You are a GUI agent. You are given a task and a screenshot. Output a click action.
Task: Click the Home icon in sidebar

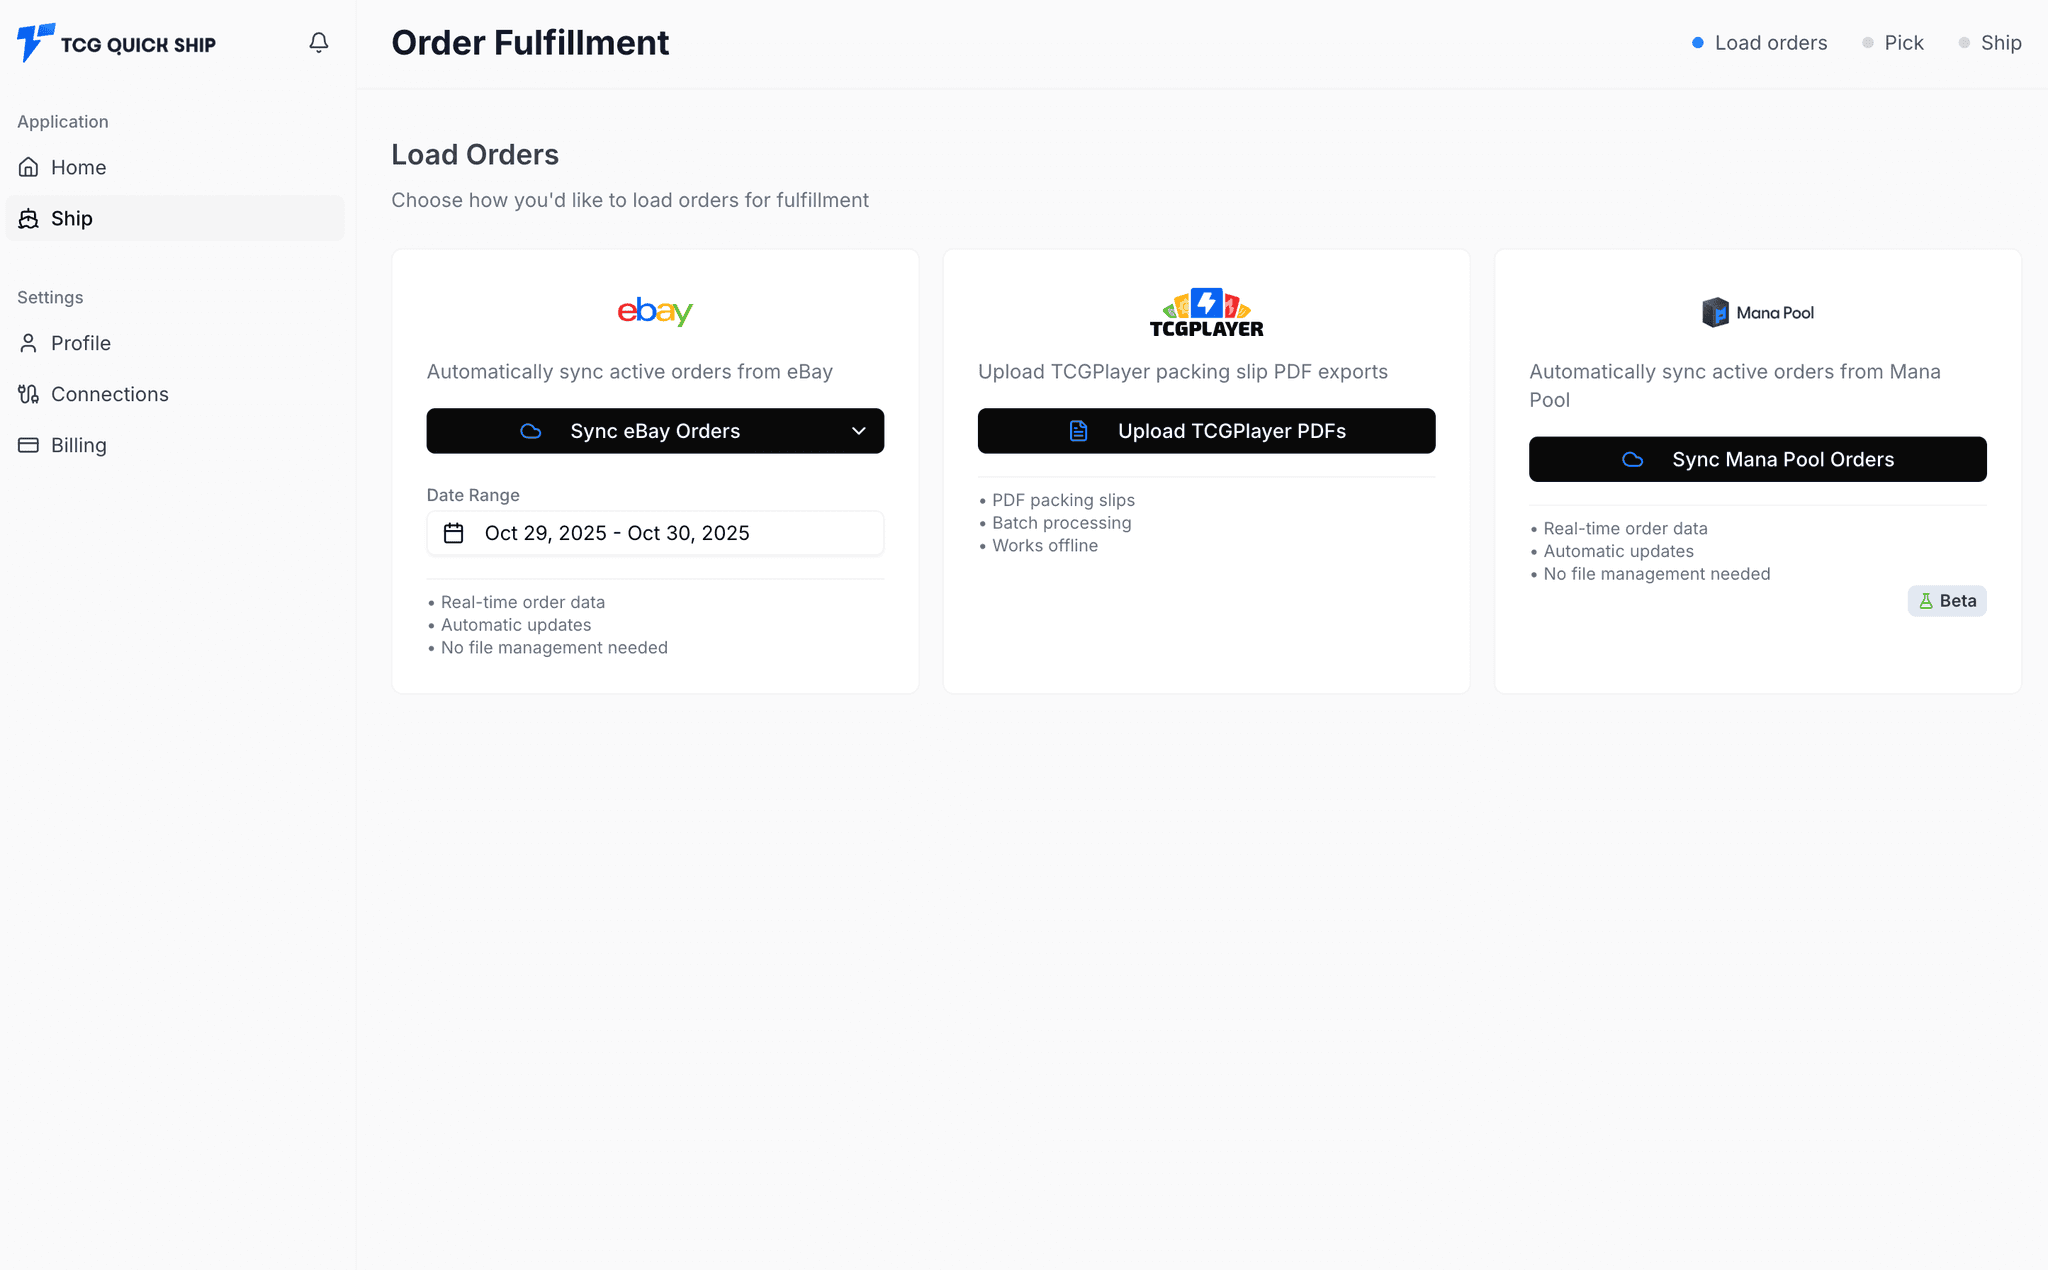coord(28,167)
